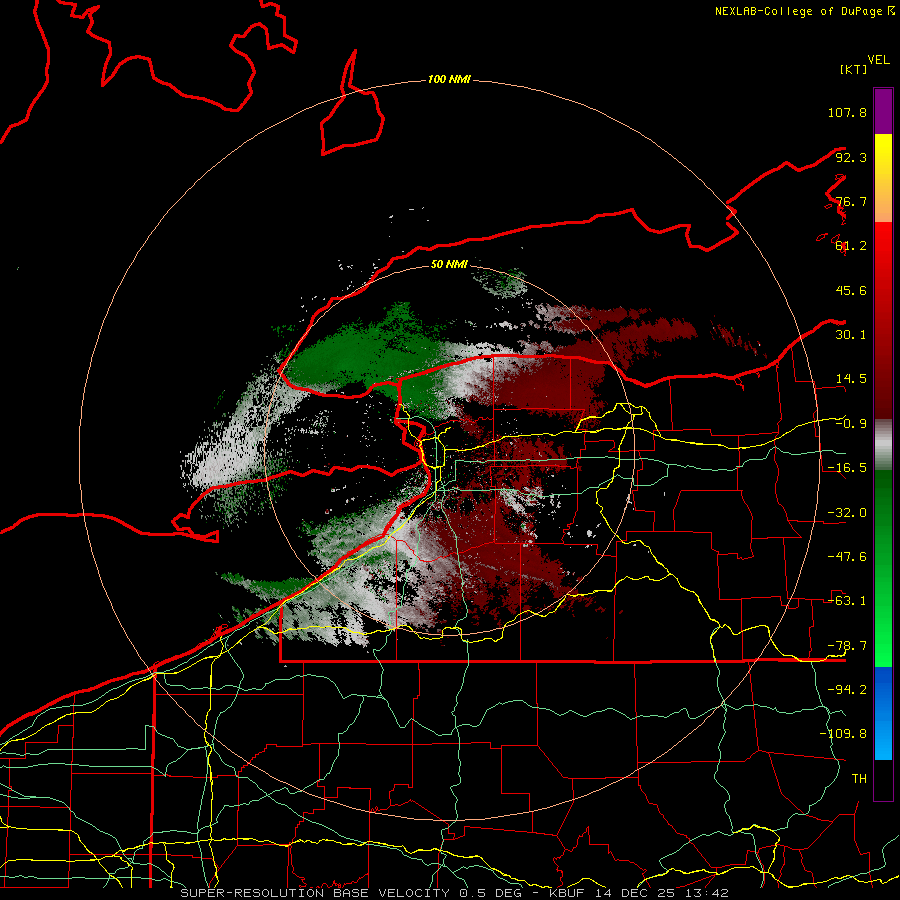Click the 76.7 legend value

pos(851,201)
